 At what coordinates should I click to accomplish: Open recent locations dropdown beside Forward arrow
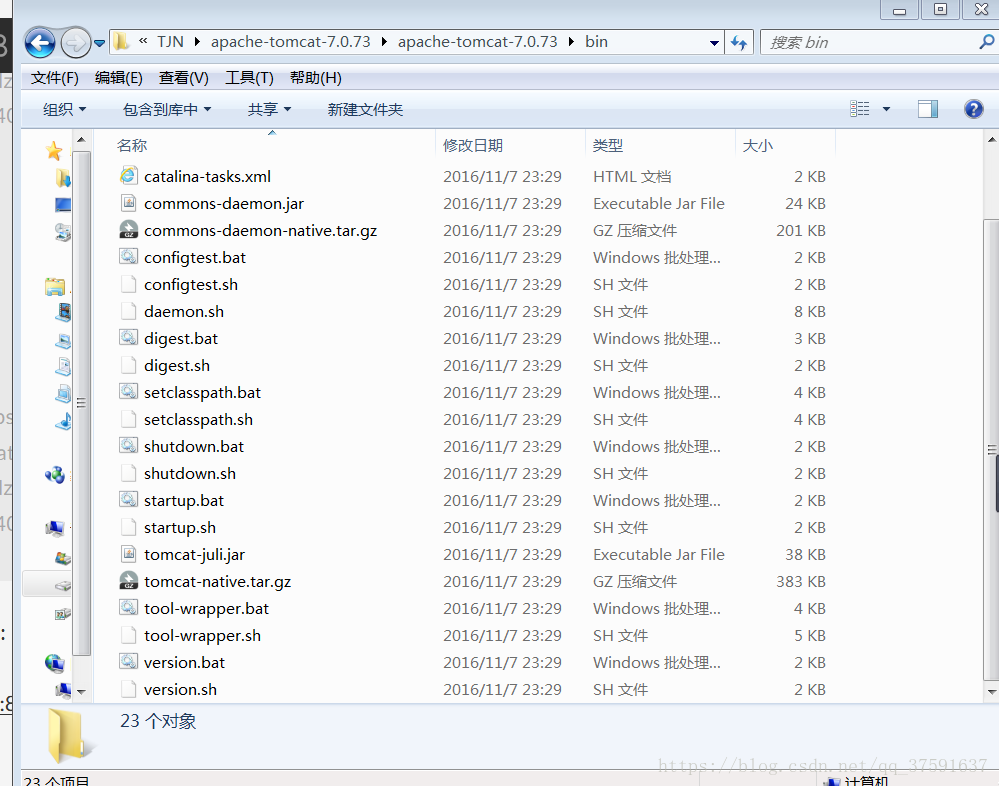click(99, 43)
